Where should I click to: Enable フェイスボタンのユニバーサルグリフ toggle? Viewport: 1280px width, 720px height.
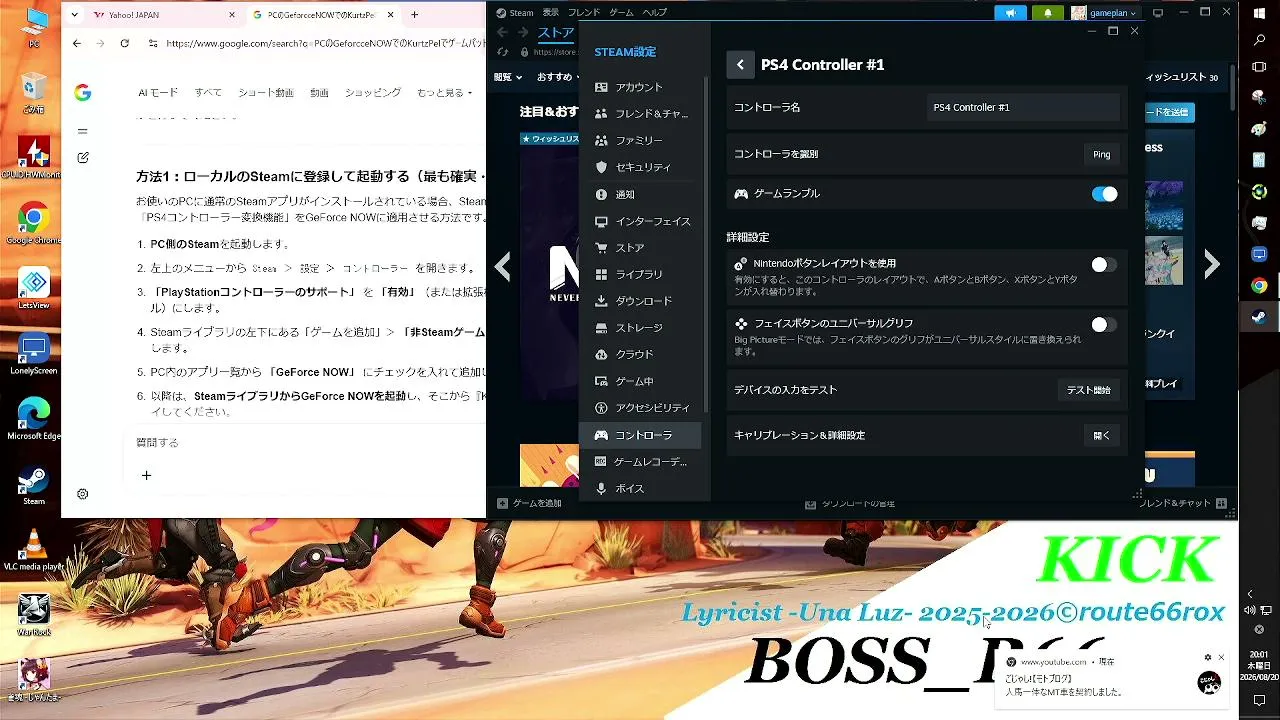click(1104, 325)
